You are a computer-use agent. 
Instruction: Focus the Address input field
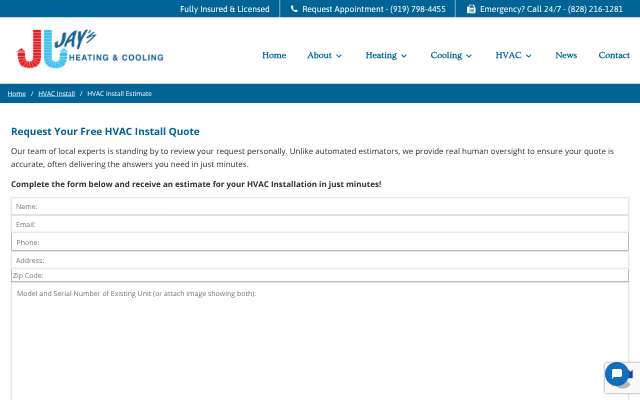[320, 260]
